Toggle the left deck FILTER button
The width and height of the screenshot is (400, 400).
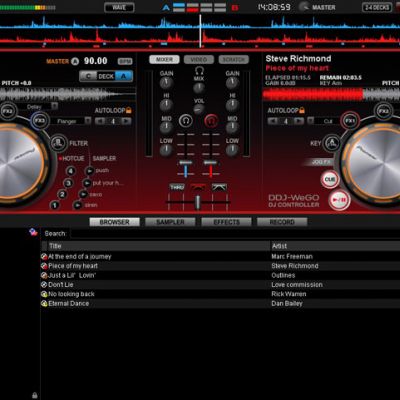pyautogui.click(x=59, y=143)
